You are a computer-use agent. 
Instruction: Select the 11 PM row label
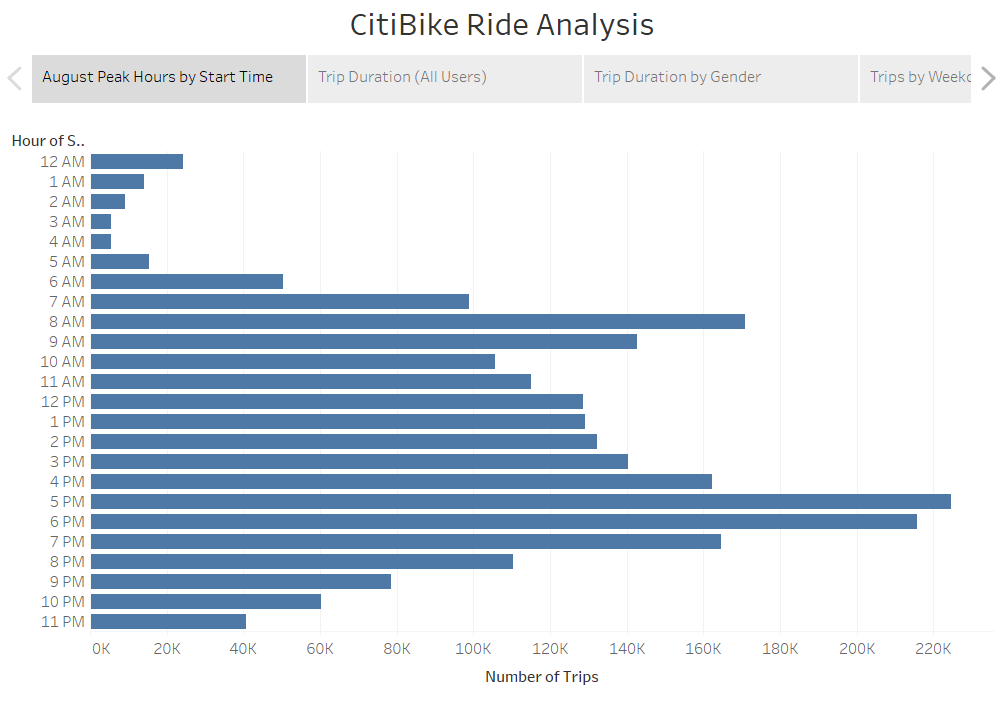(62, 621)
